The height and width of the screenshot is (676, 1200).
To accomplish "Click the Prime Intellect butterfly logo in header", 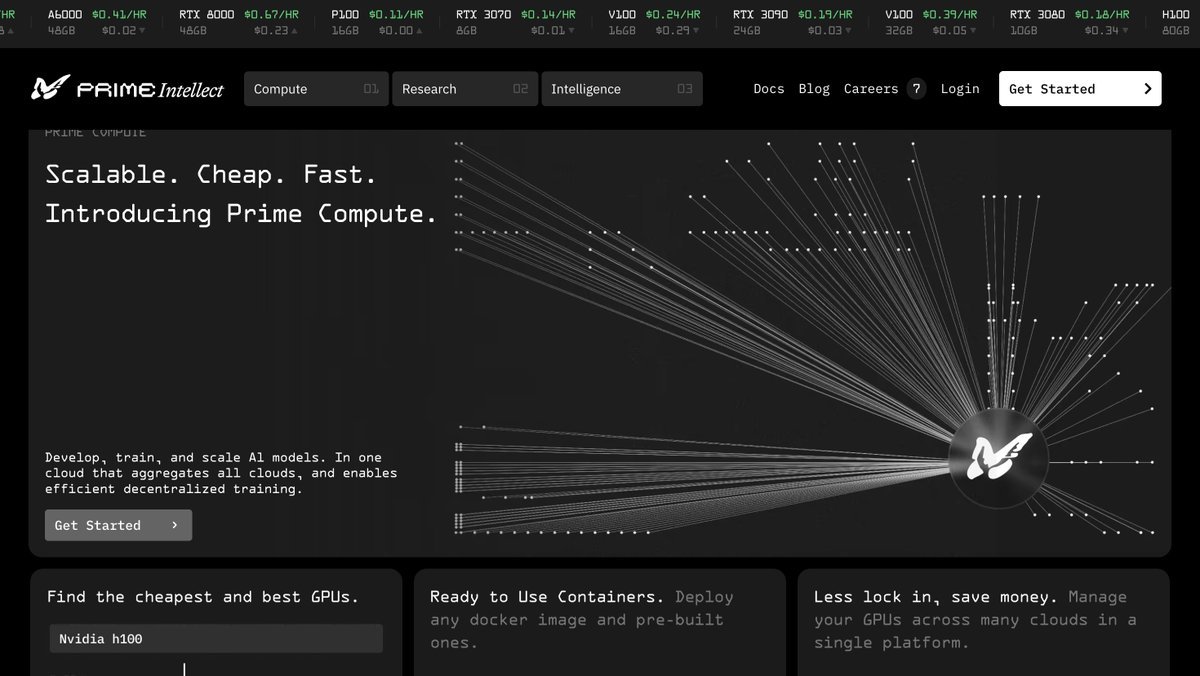I will pos(50,89).
